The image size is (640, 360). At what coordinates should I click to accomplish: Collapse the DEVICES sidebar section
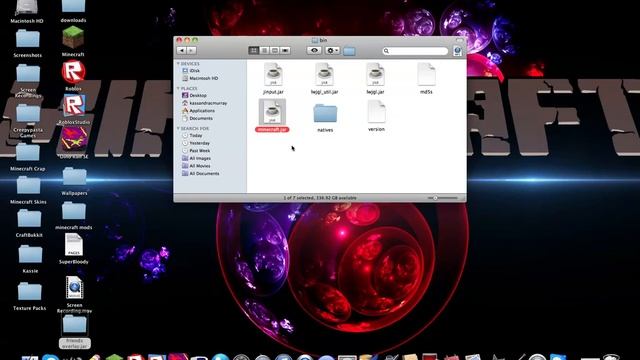pos(178,64)
